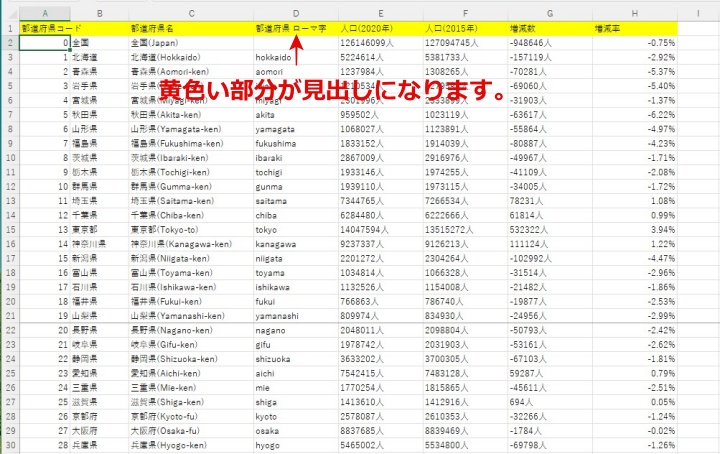Select cell 3.94%

click(635, 230)
